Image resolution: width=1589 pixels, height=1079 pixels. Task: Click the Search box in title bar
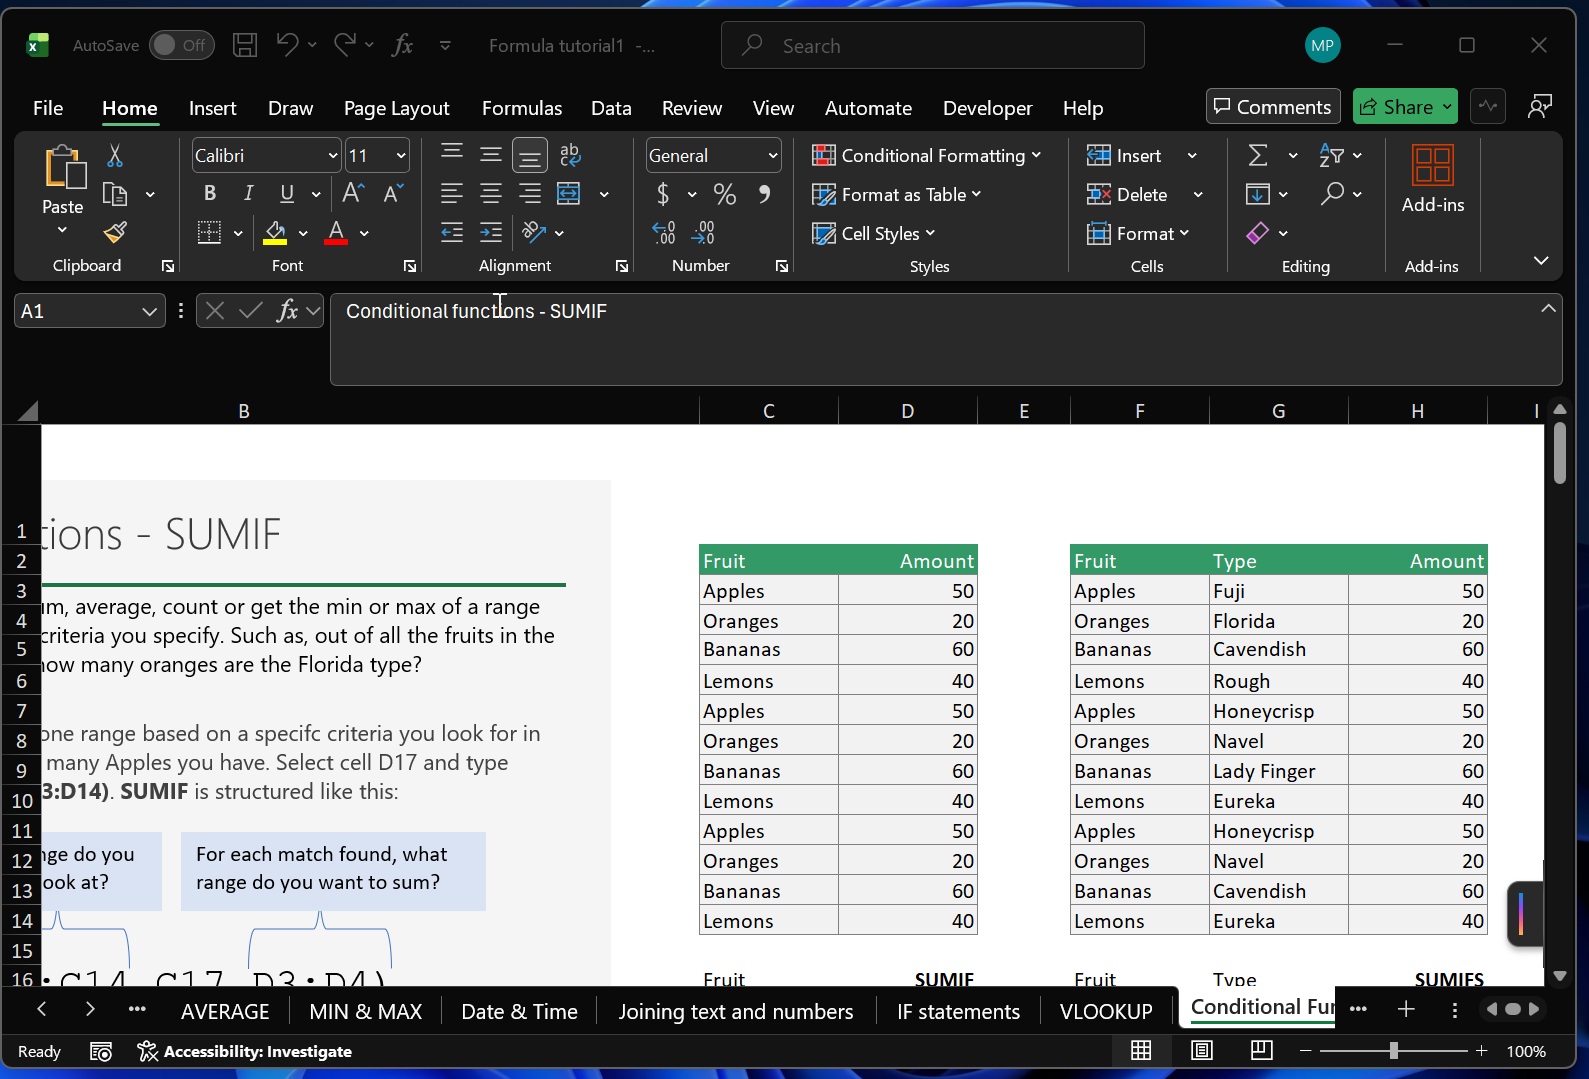933,45
